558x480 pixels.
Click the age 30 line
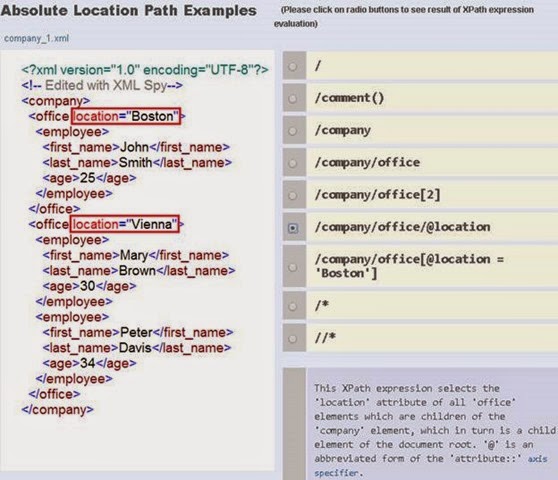coord(89,286)
